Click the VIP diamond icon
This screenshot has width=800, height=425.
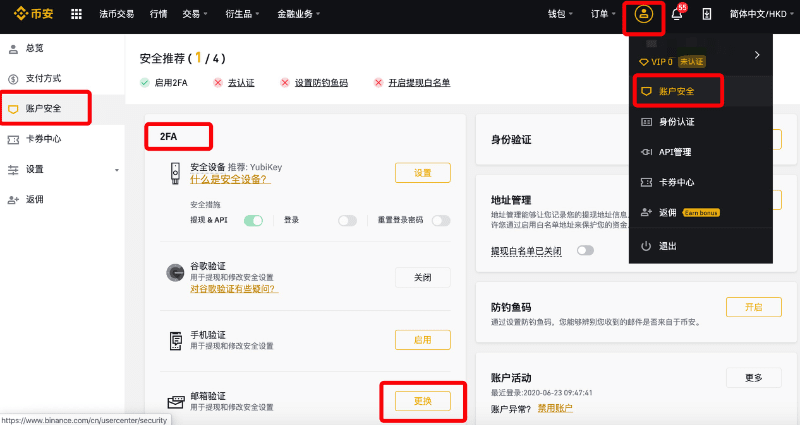tap(644, 62)
